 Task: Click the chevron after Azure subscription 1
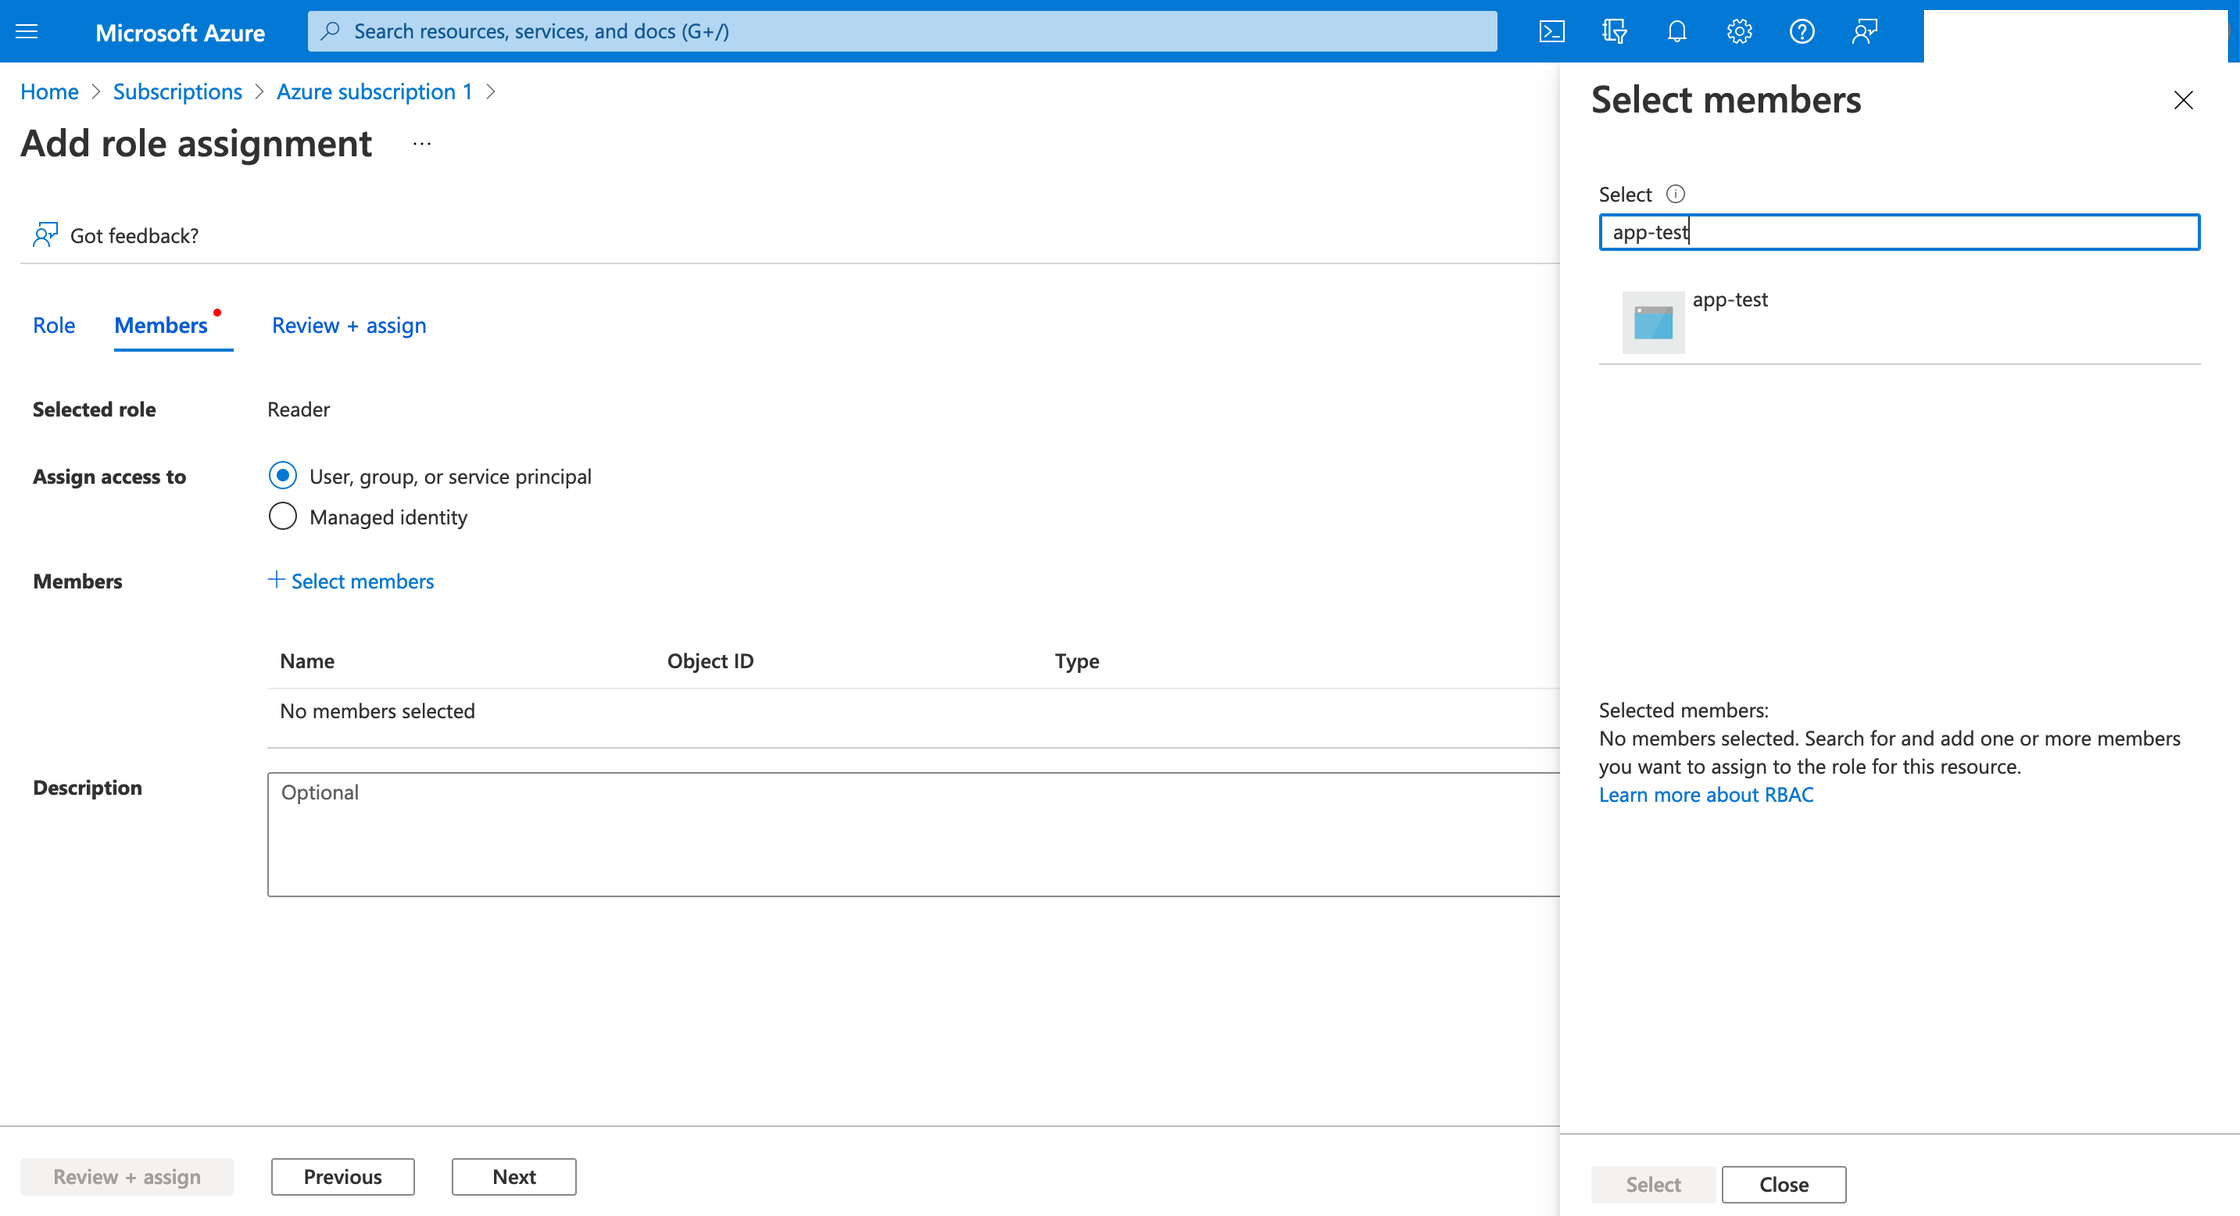point(491,92)
